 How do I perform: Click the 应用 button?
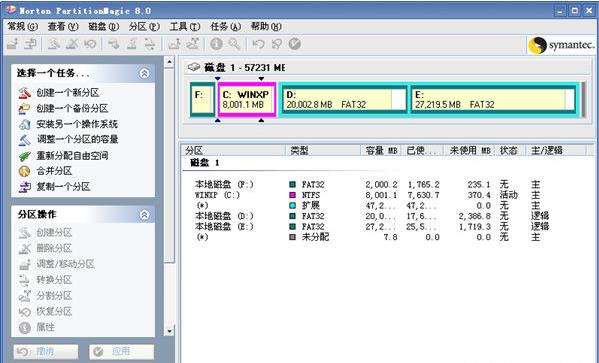pos(121,352)
